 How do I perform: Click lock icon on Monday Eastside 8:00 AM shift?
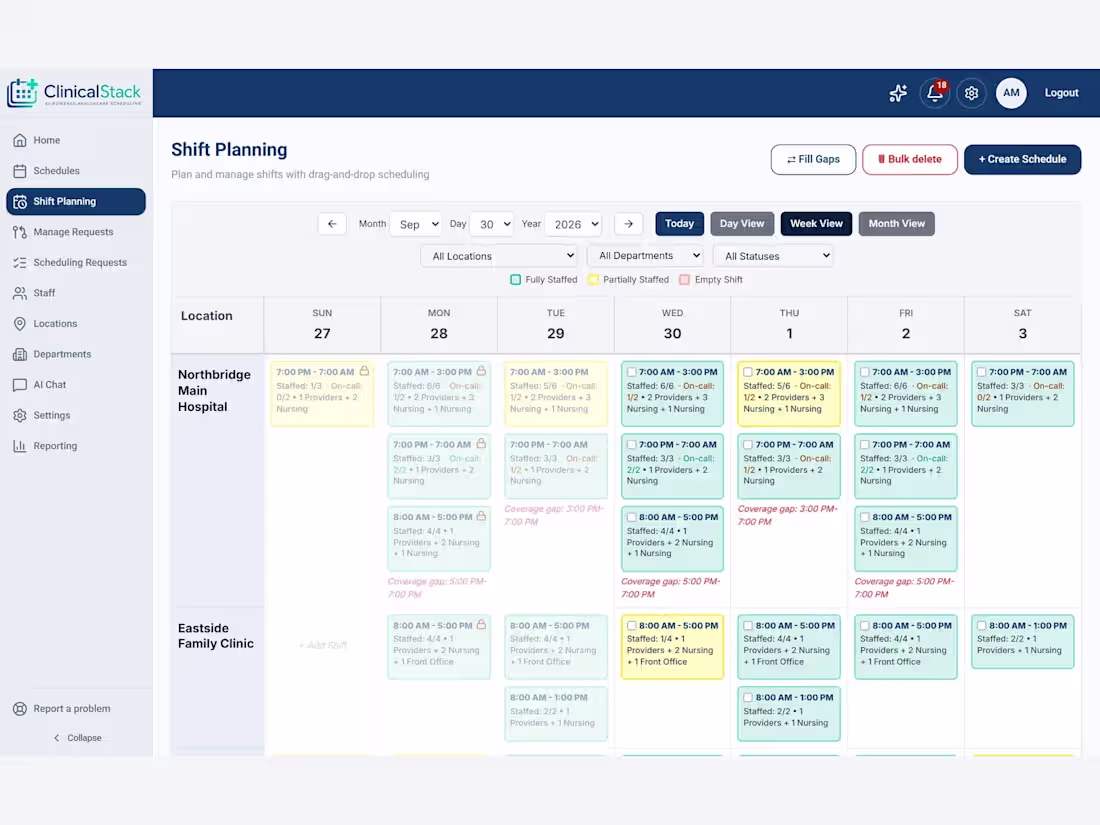pos(481,624)
